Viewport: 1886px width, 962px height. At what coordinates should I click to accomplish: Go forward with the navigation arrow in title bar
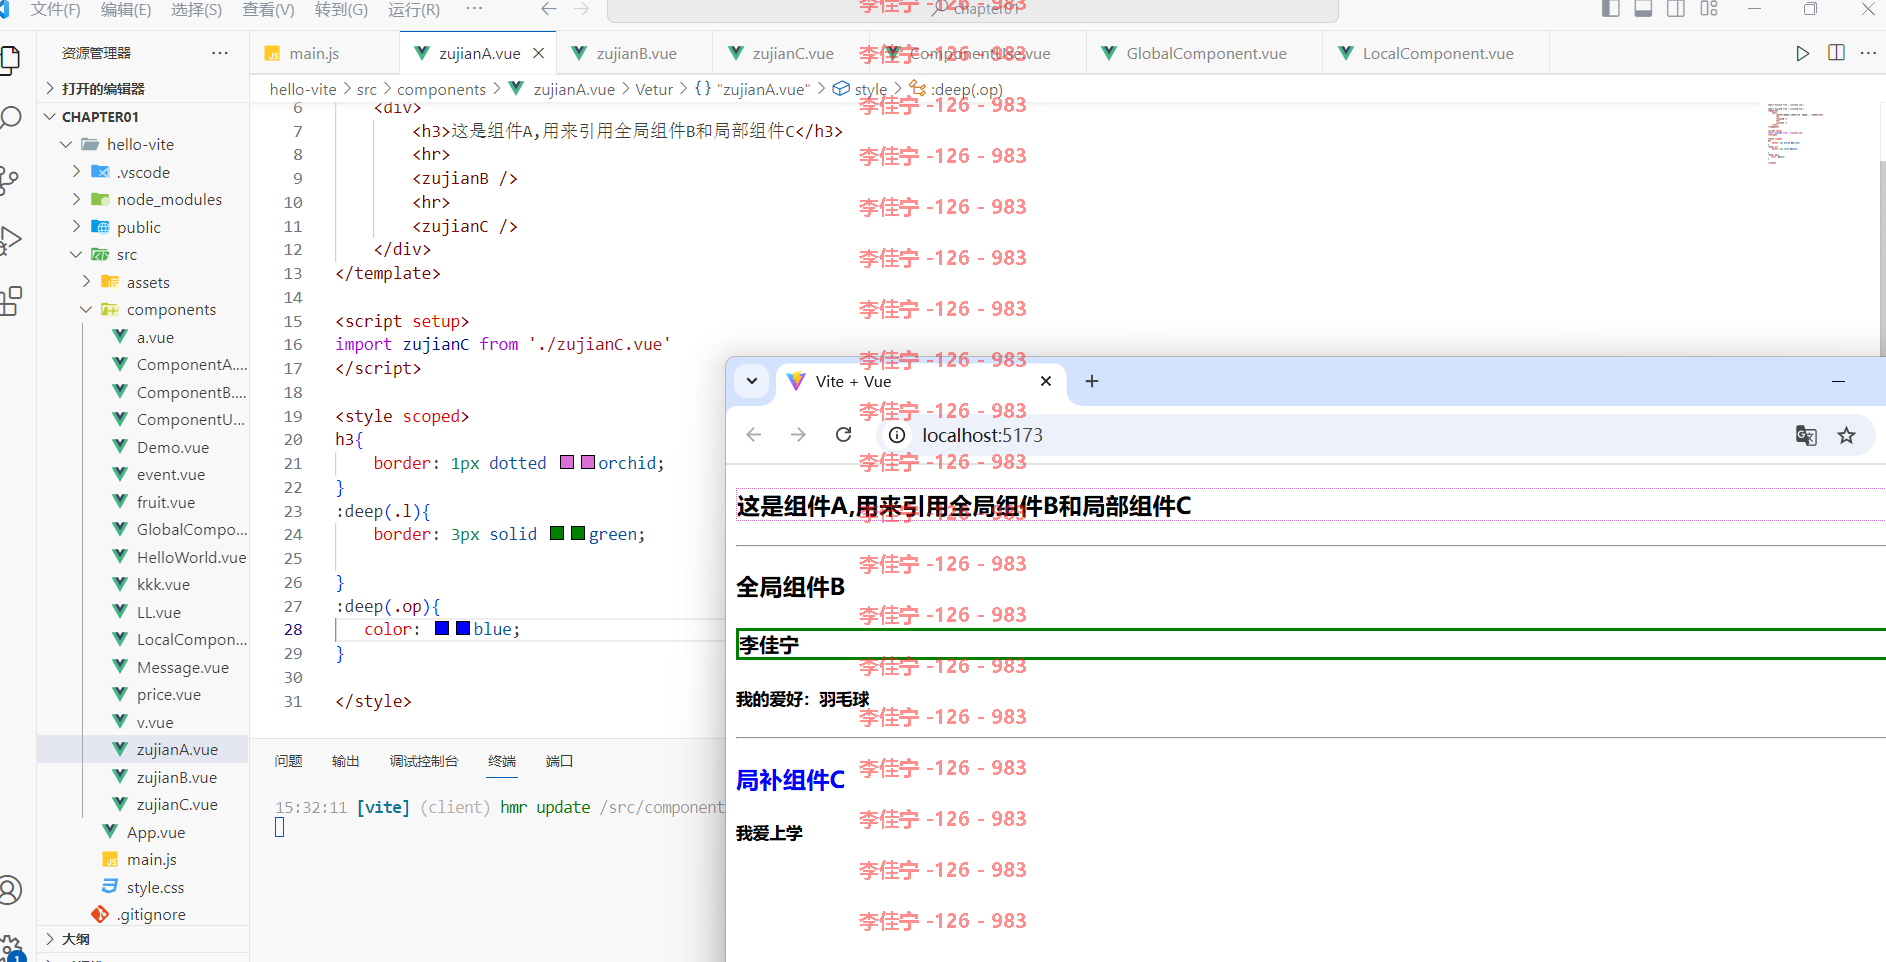coord(582,9)
